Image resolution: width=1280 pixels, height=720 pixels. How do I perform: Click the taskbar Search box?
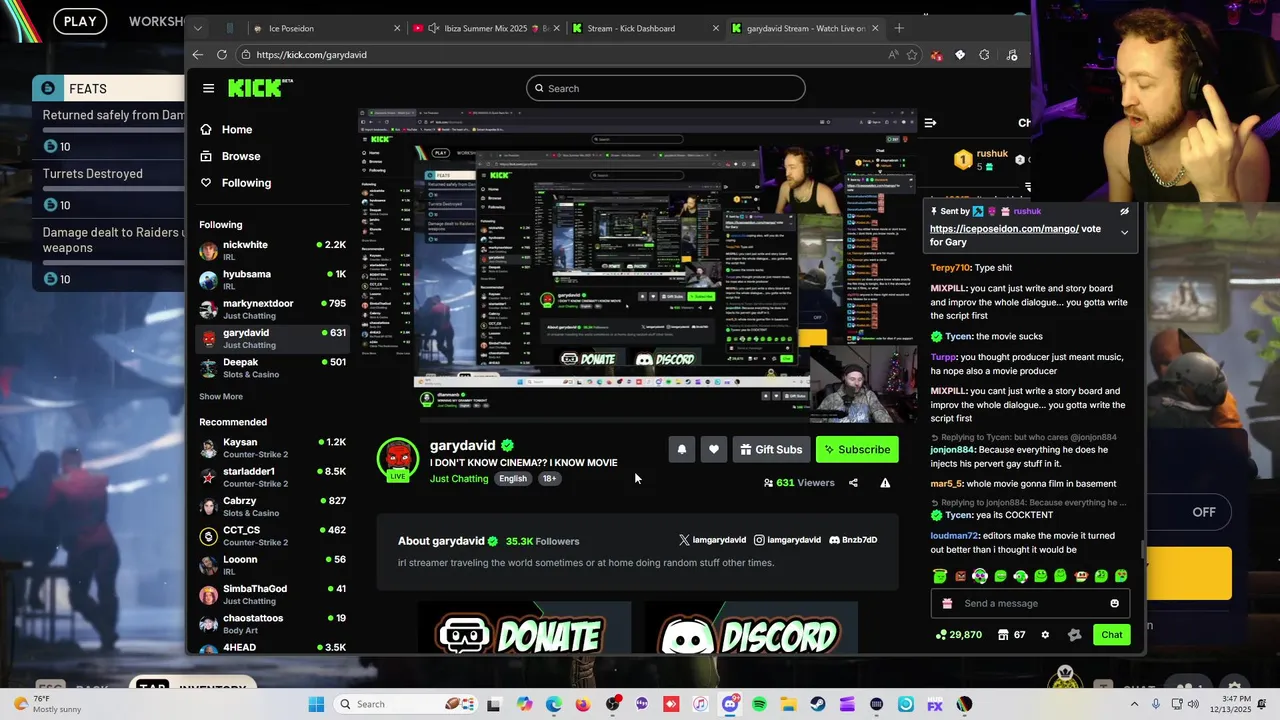click(404, 704)
